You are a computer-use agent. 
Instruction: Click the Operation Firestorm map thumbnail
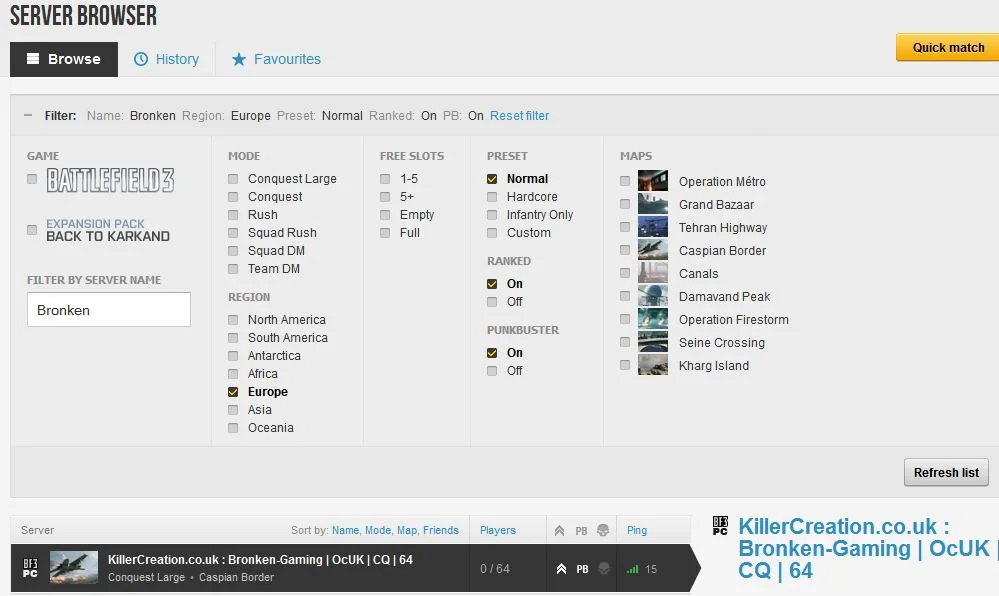pyautogui.click(x=653, y=319)
